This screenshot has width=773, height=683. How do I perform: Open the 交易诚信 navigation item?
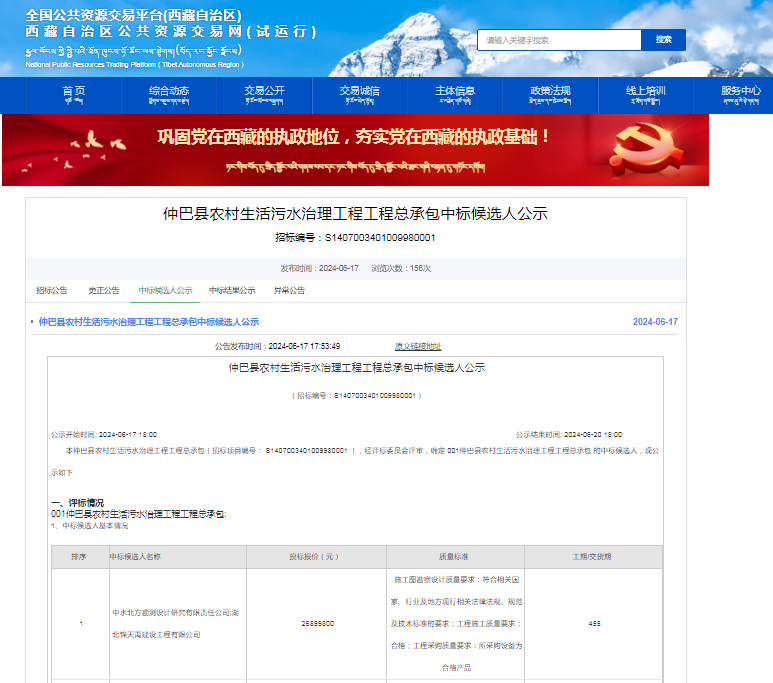coord(360,95)
